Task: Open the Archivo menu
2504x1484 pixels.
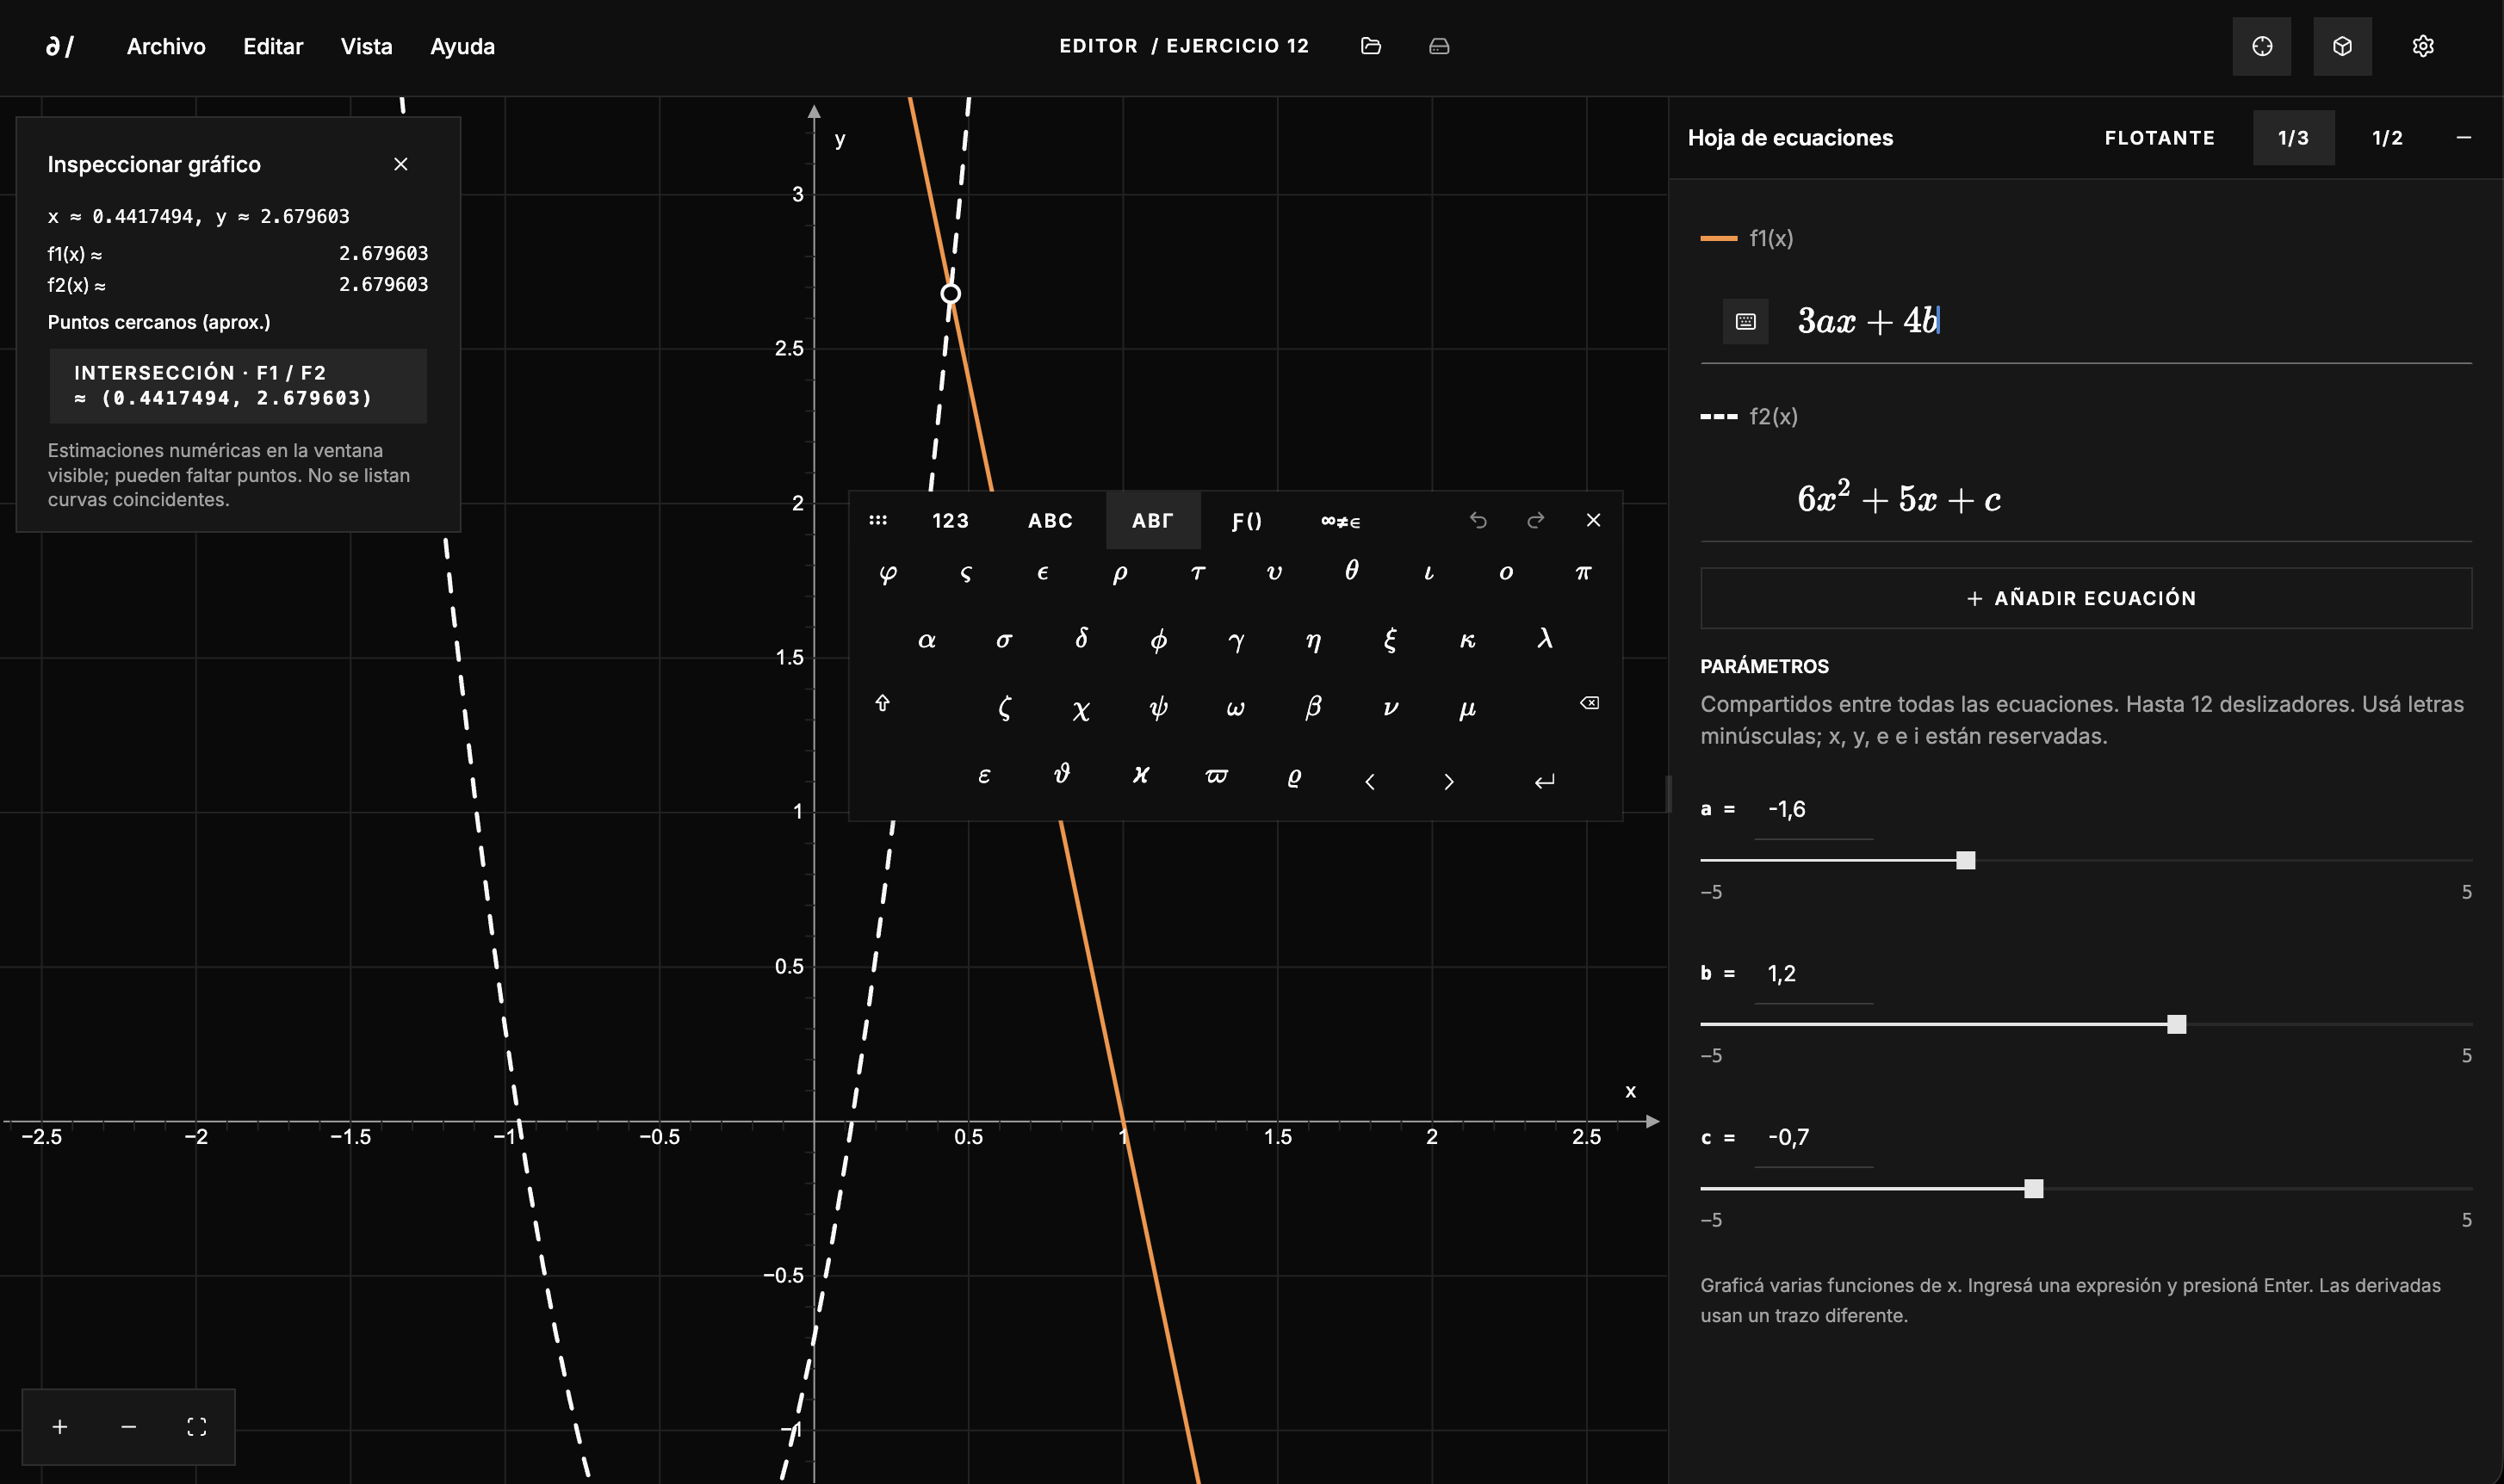Action: click(166, 46)
